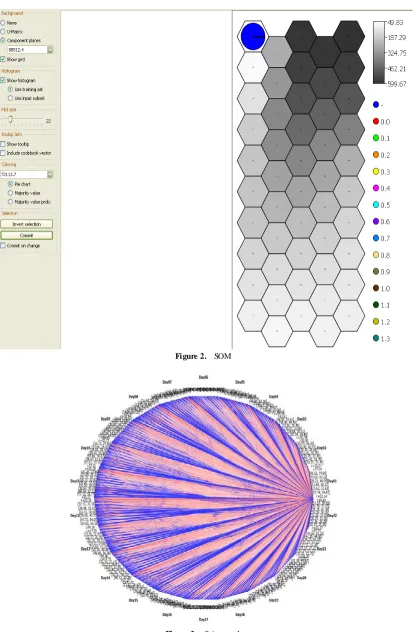413x632 pixels.
Task: Click the red 0.0 legend dot
Action: pos(376,121)
